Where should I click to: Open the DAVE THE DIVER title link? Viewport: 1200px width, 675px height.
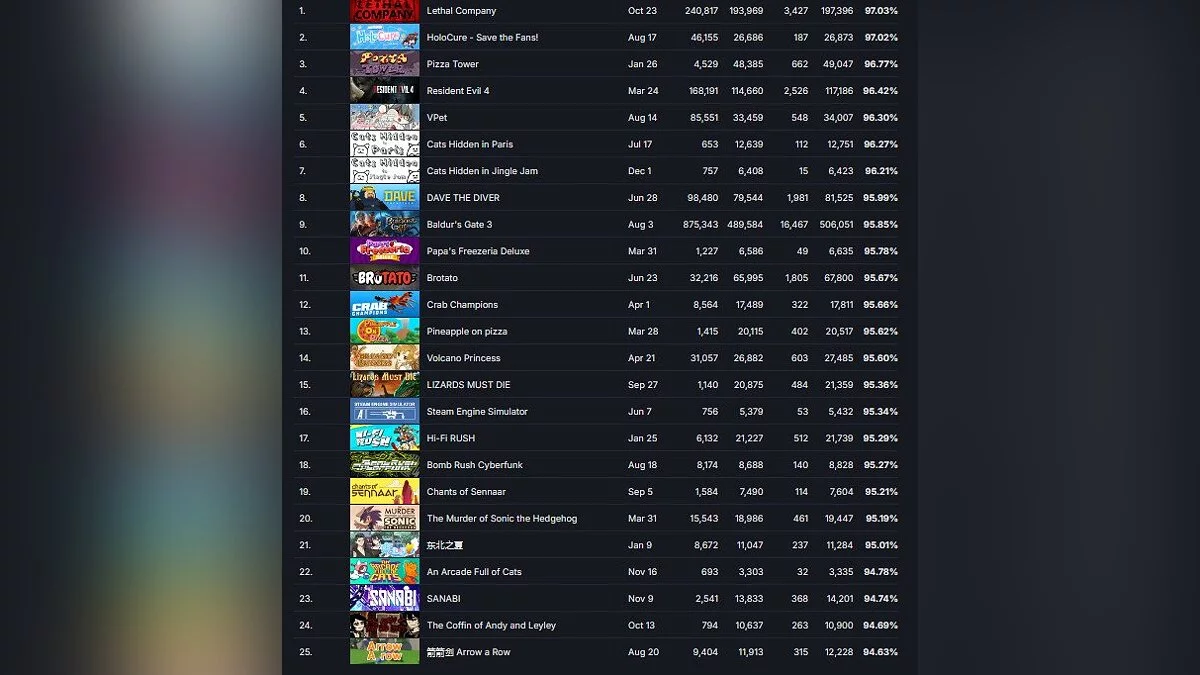point(463,197)
